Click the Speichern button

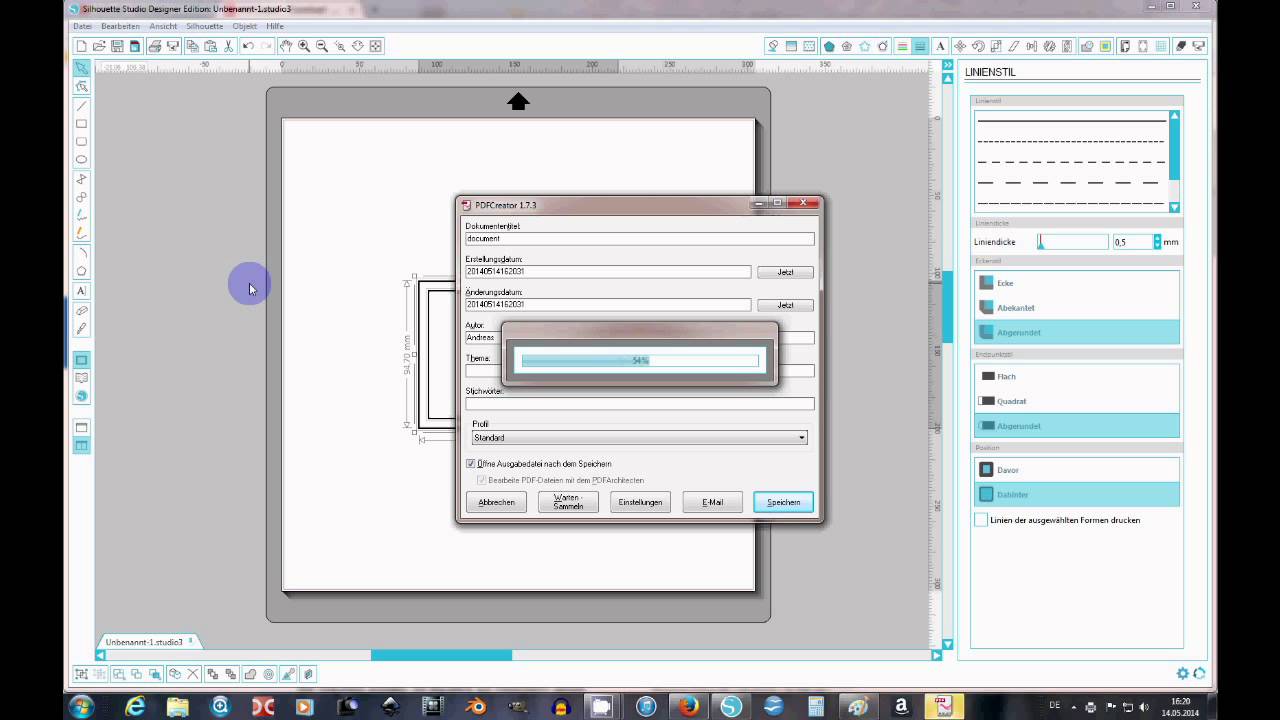pyautogui.click(x=783, y=502)
